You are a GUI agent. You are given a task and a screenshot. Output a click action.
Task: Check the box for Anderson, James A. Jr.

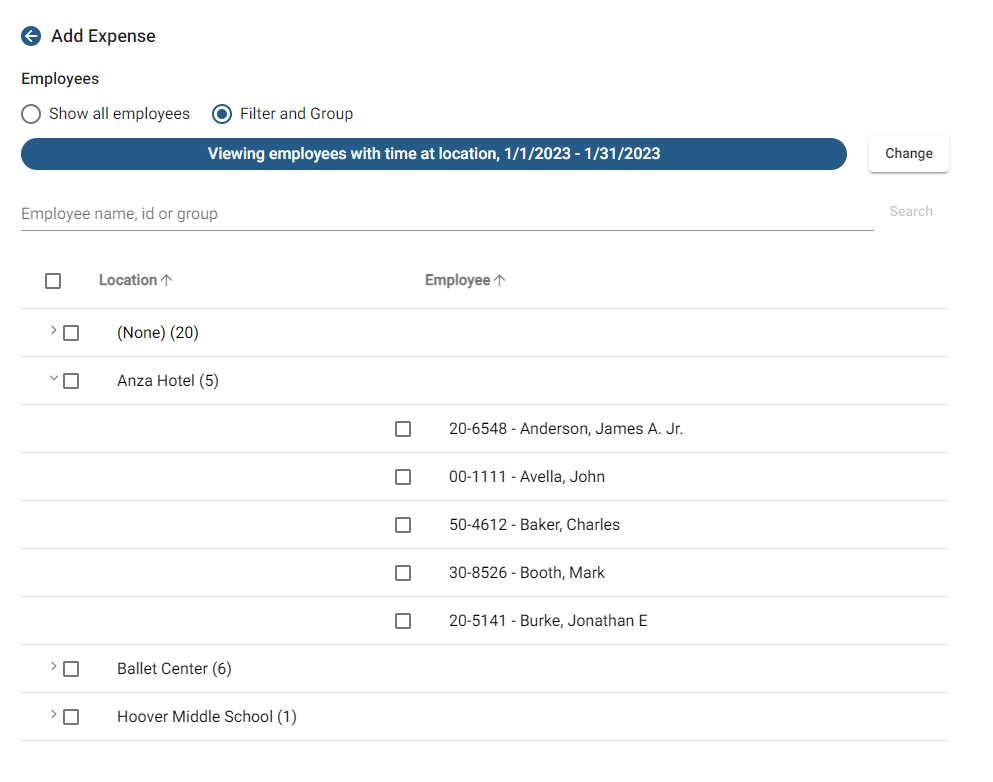coord(403,429)
